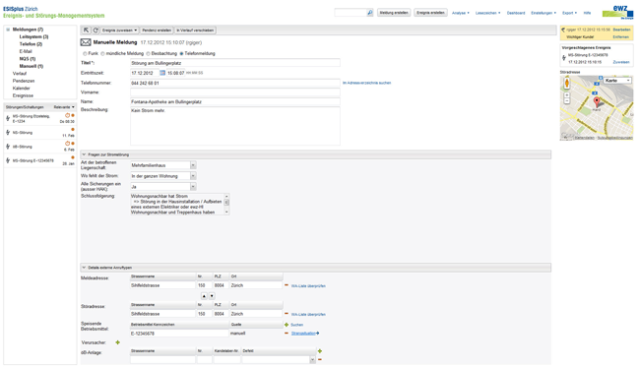
Task: Select the Telefonmeldung radio button
Action: pos(181,53)
